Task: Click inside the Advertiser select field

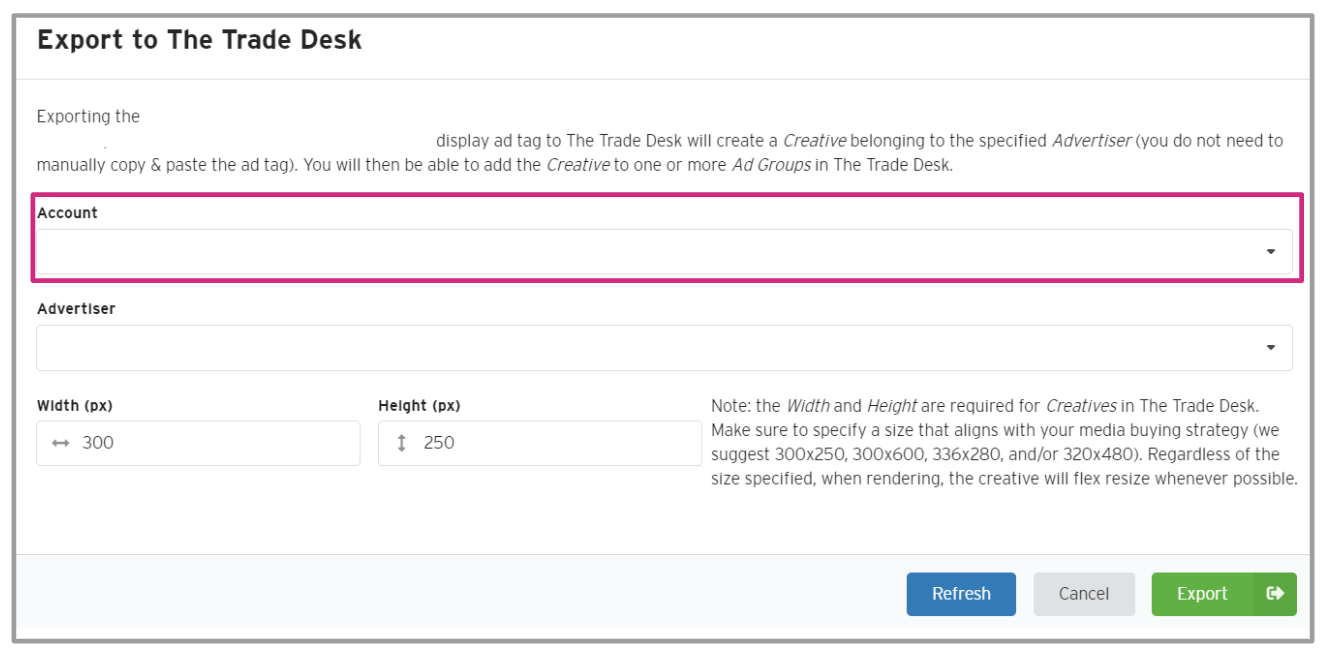Action: pyautogui.click(x=640, y=348)
